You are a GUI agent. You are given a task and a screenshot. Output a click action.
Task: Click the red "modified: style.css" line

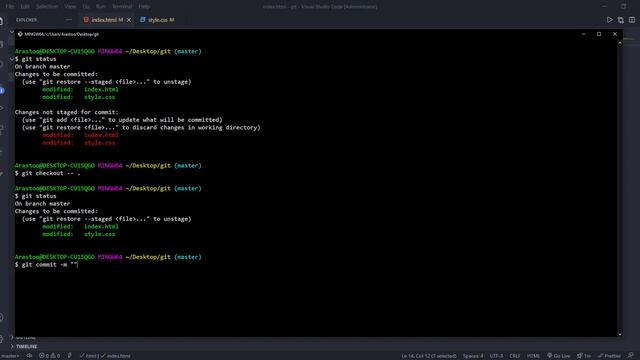coord(79,143)
